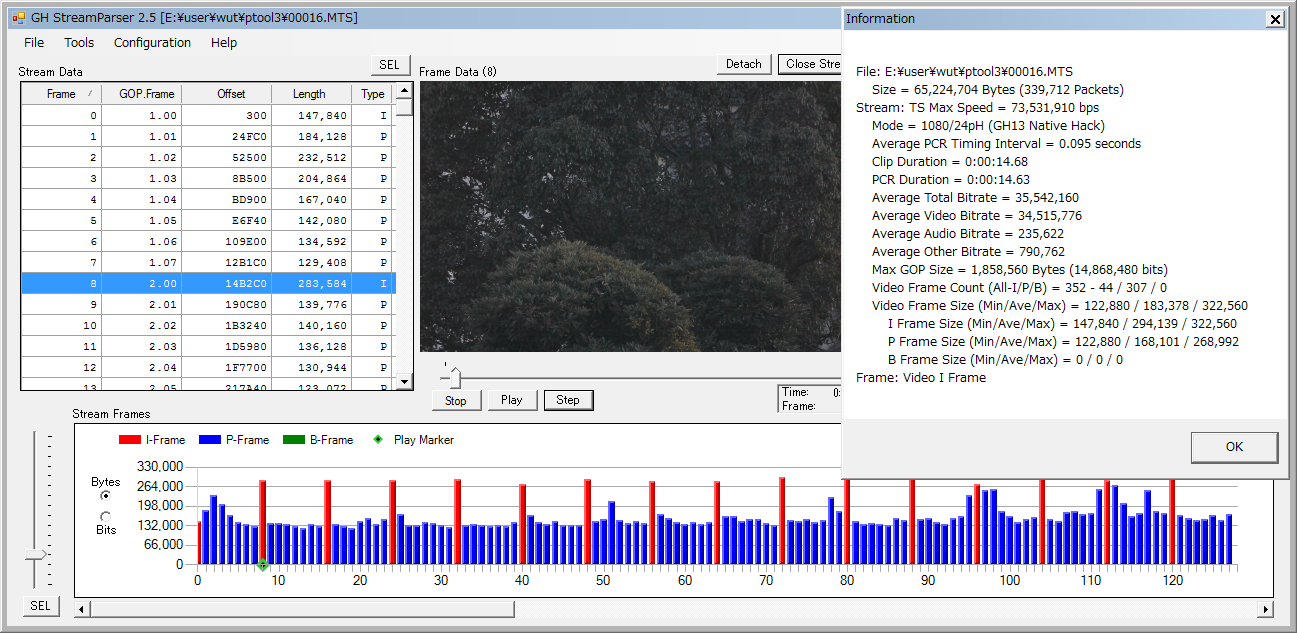Open the Help menu
The image size is (1297, 633).
(x=224, y=43)
